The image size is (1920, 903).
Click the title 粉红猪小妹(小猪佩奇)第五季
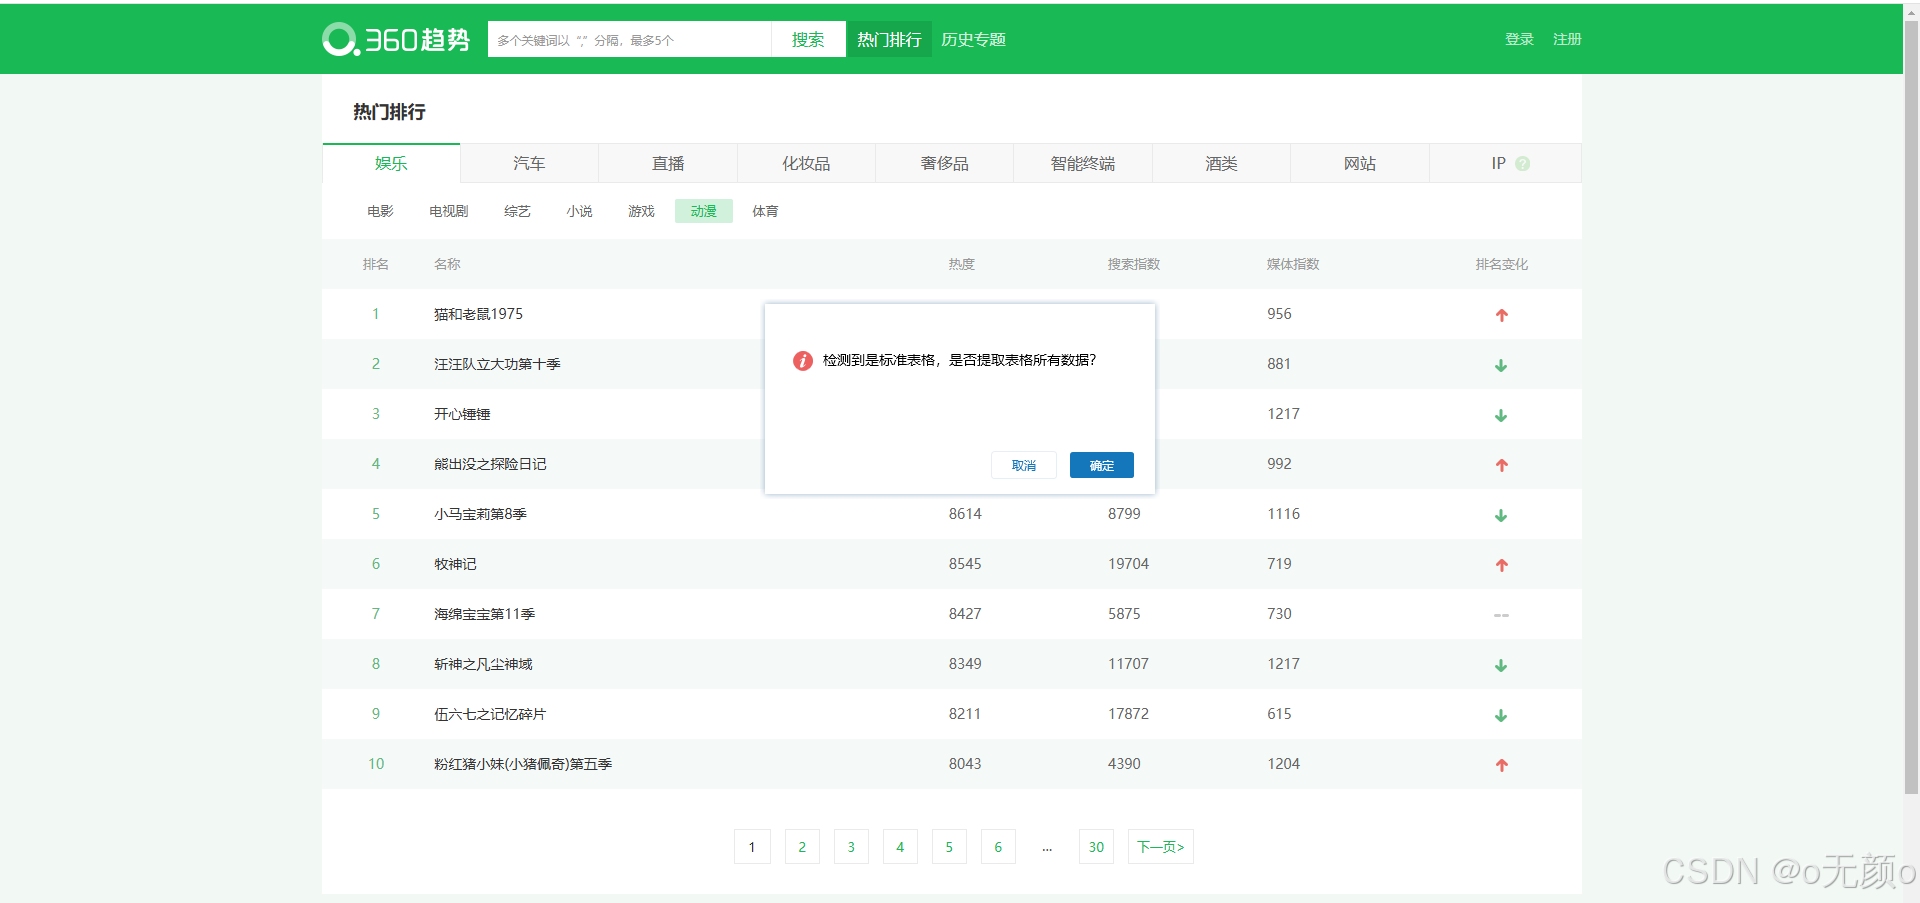coord(523,764)
